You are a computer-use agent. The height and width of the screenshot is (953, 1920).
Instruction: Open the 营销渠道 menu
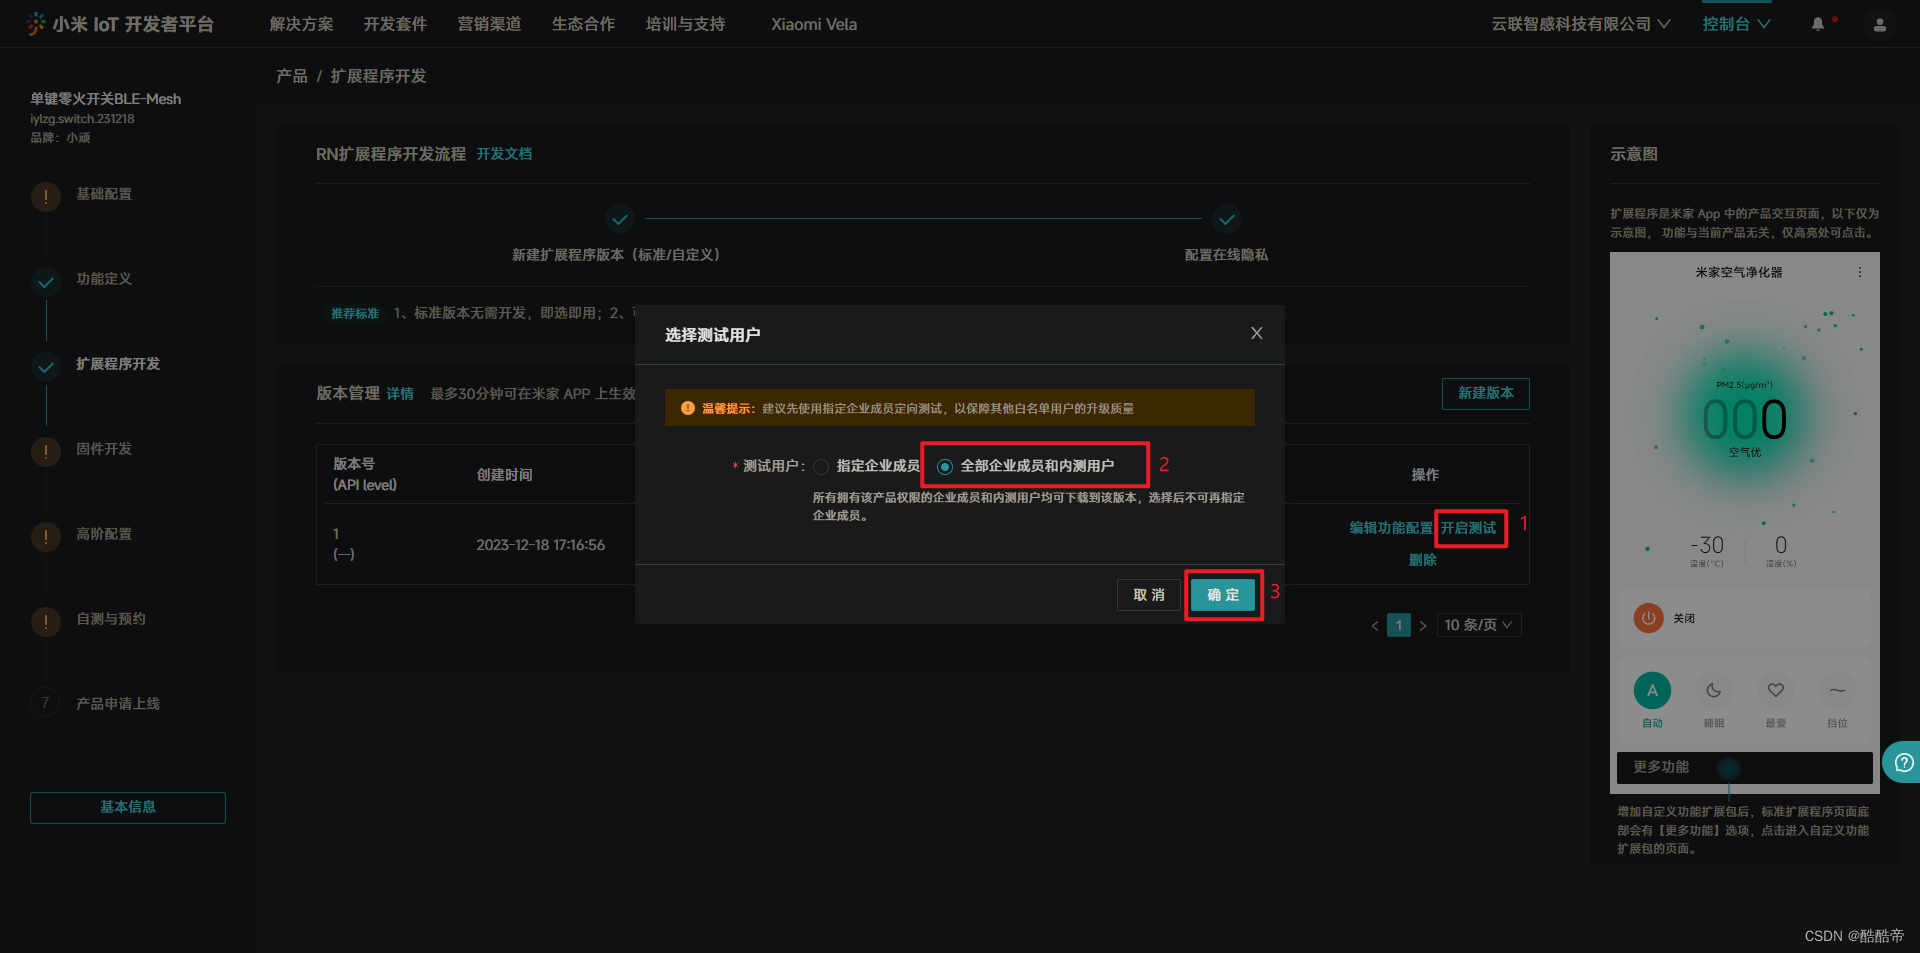tap(490, 24)
